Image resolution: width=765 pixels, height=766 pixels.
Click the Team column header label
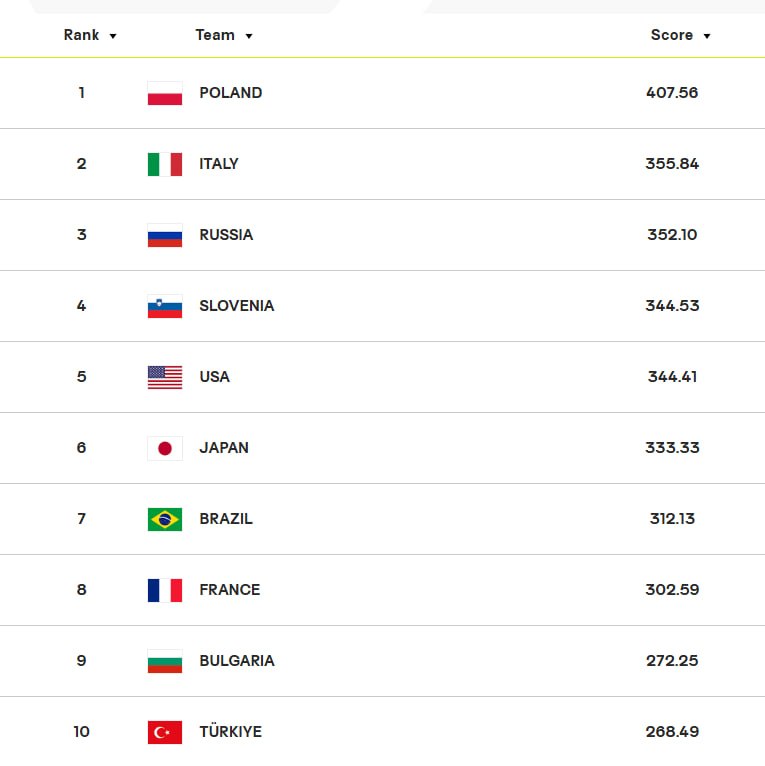pyautogui.click(x=215, y=35)
